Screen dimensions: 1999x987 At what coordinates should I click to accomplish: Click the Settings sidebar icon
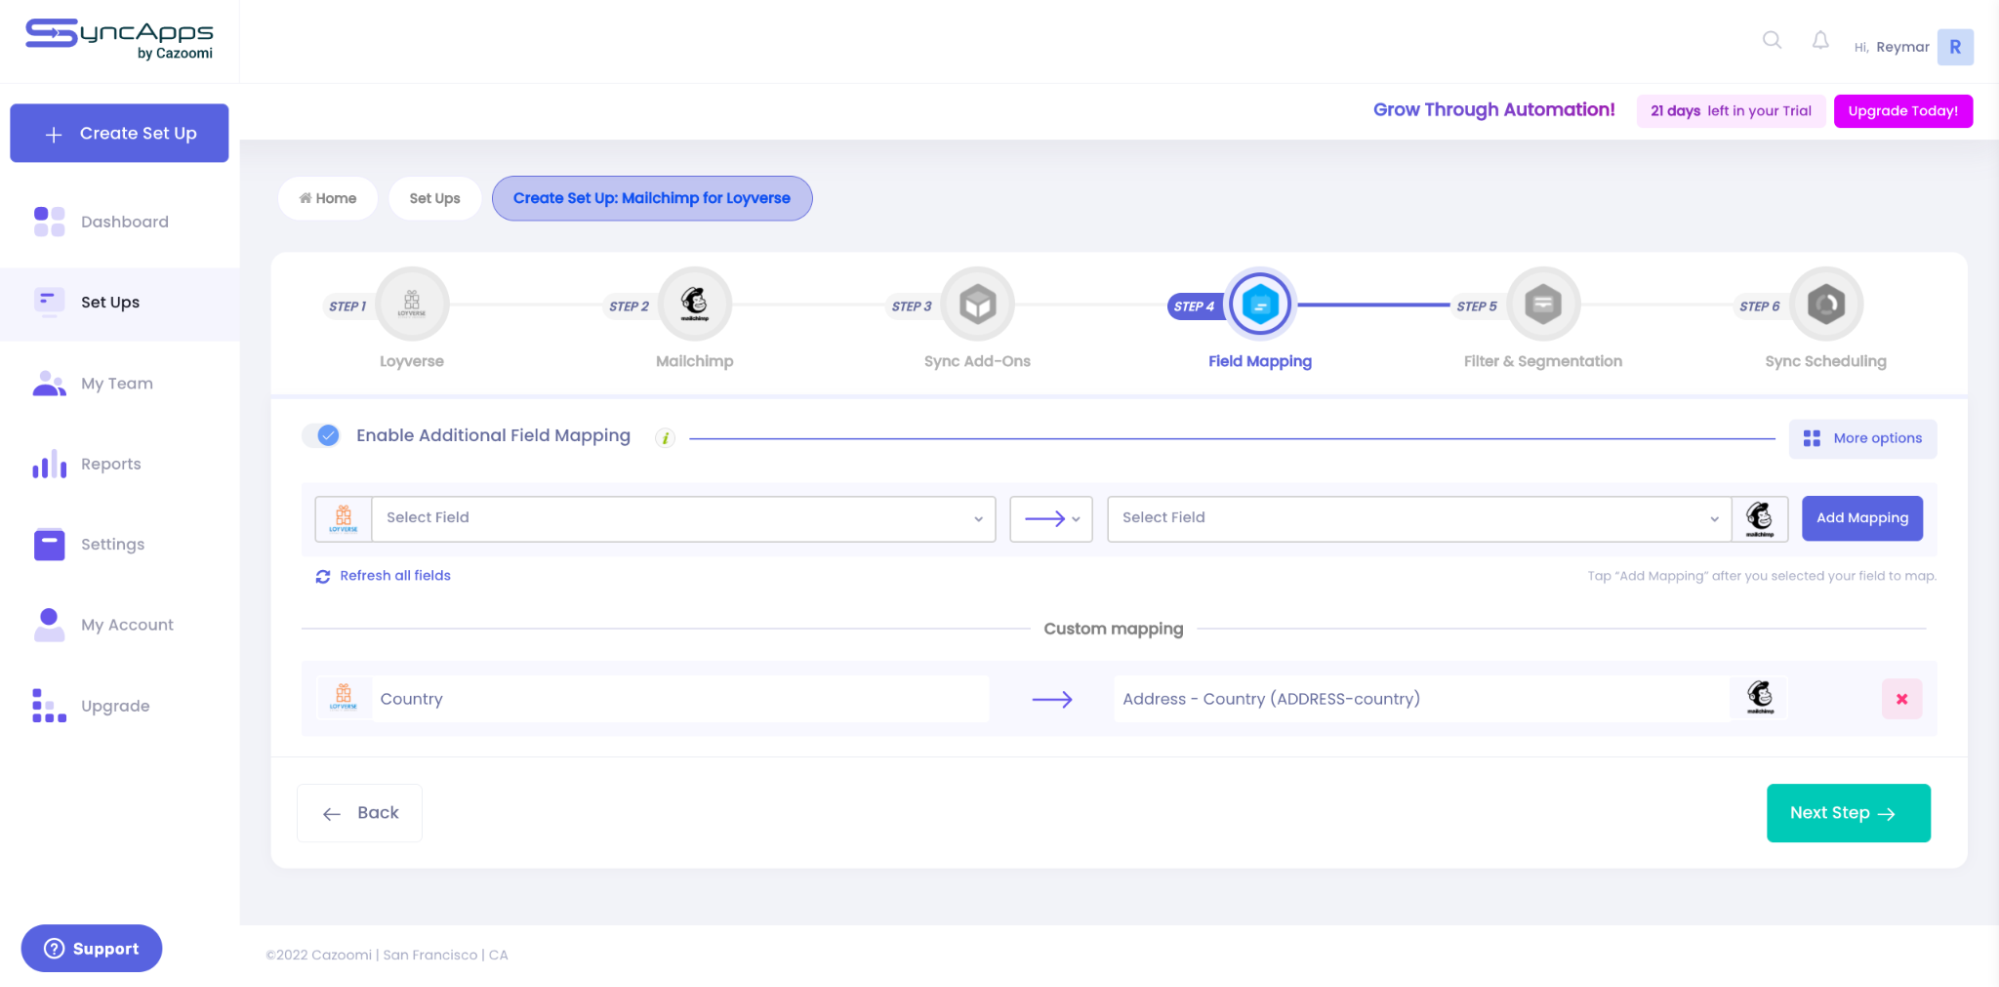[x=49, y=544]
